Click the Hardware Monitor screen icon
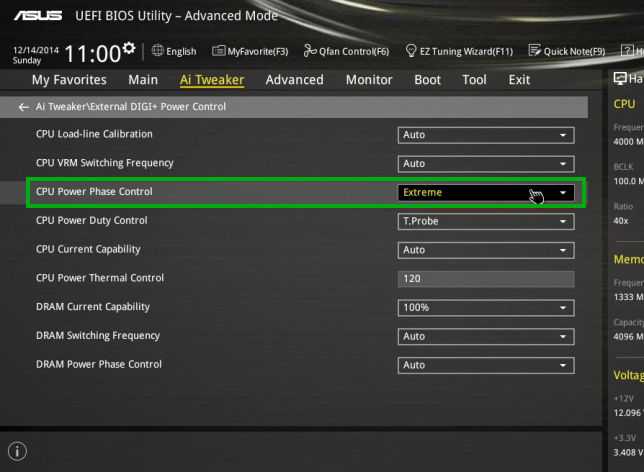Viewport: 644px width, 472px height. tap(620, 78)
